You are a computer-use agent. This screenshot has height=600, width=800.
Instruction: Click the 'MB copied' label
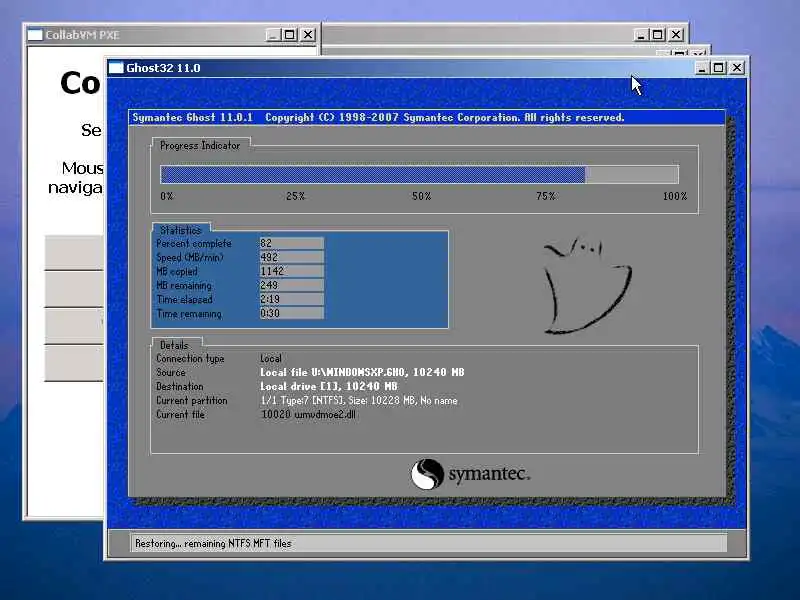pyautogui.click(x=177, y=271)
